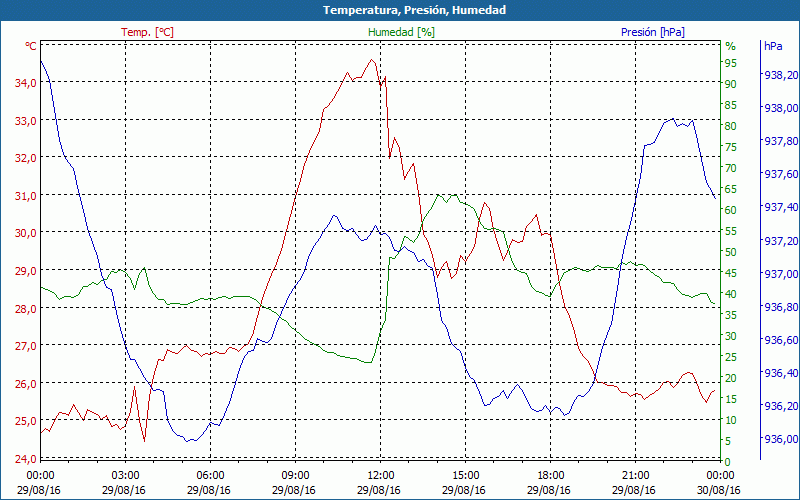Click pressure axis value 936,40

(781, 373)
